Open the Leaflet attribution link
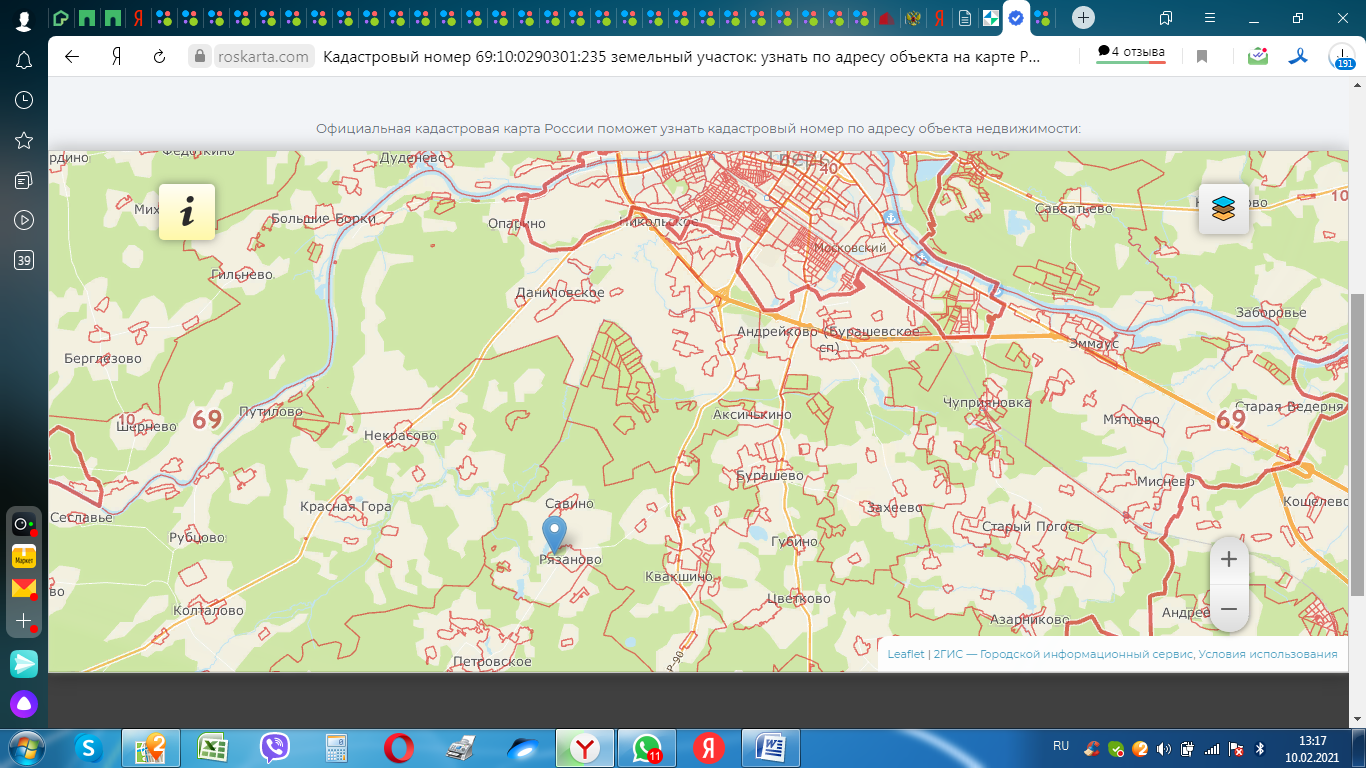 tap(906, 654)
